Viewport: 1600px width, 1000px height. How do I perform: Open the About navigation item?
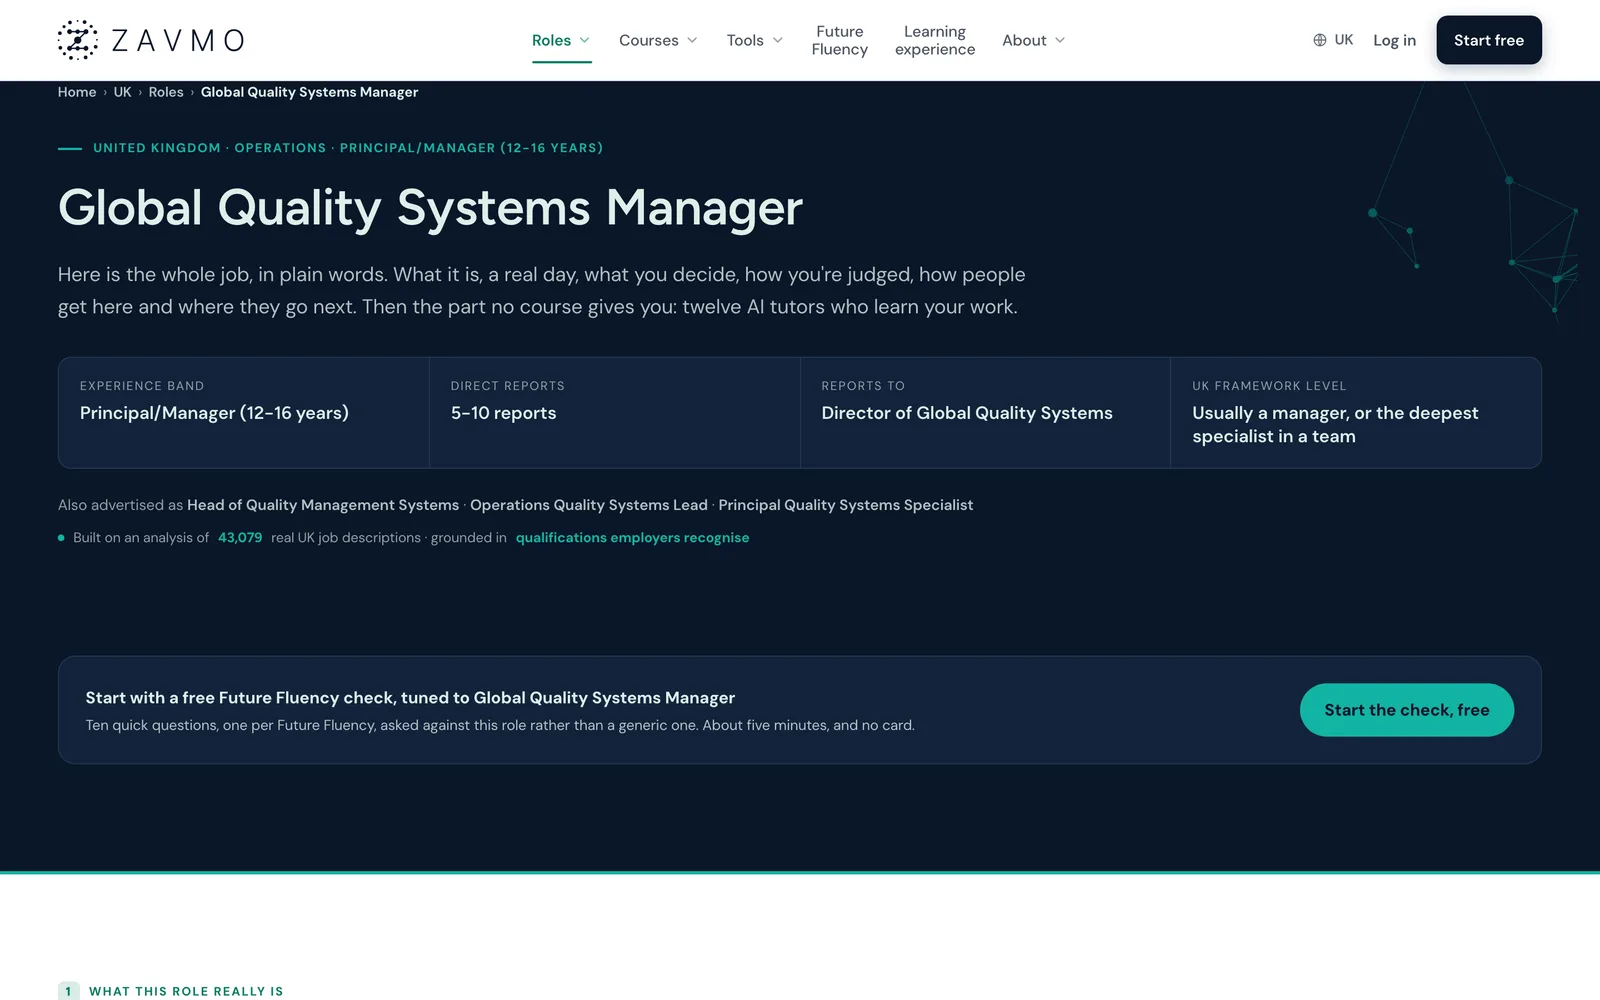coord(1024,40)
